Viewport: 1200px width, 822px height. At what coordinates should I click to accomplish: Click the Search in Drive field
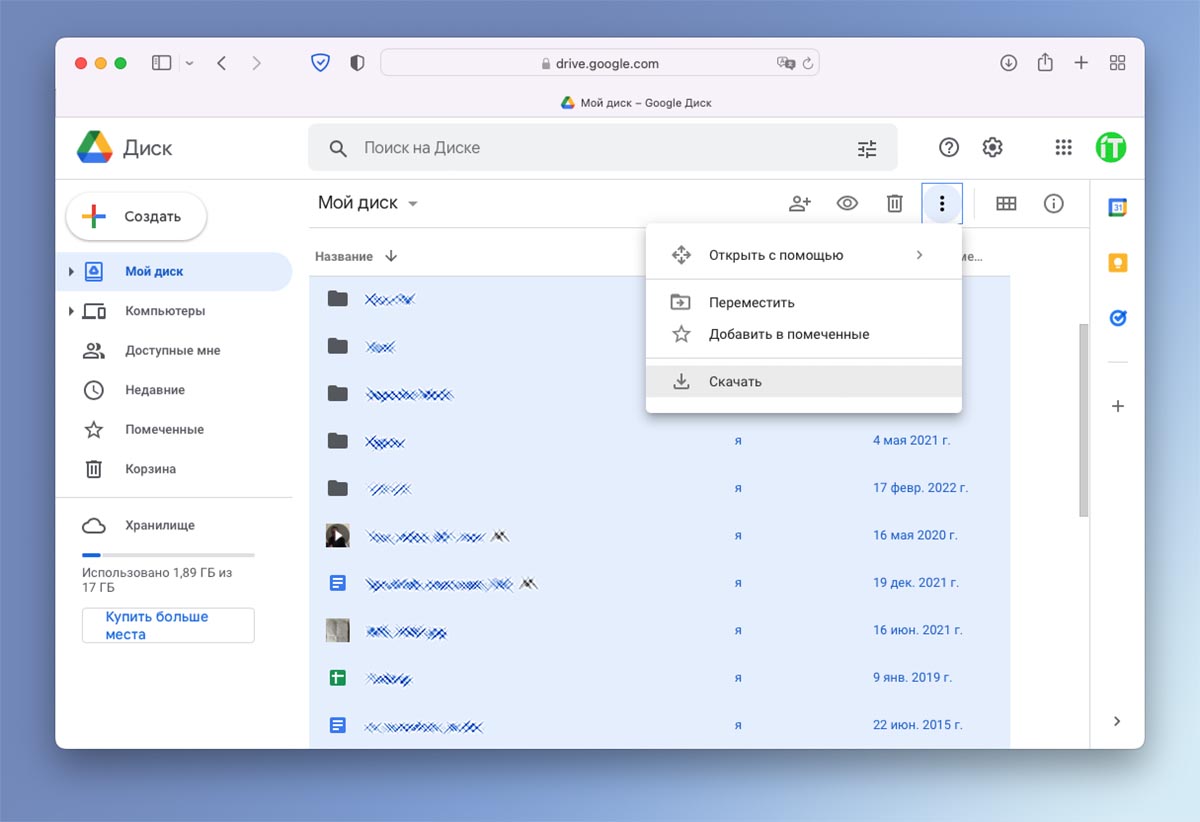(x=602, y=148)
